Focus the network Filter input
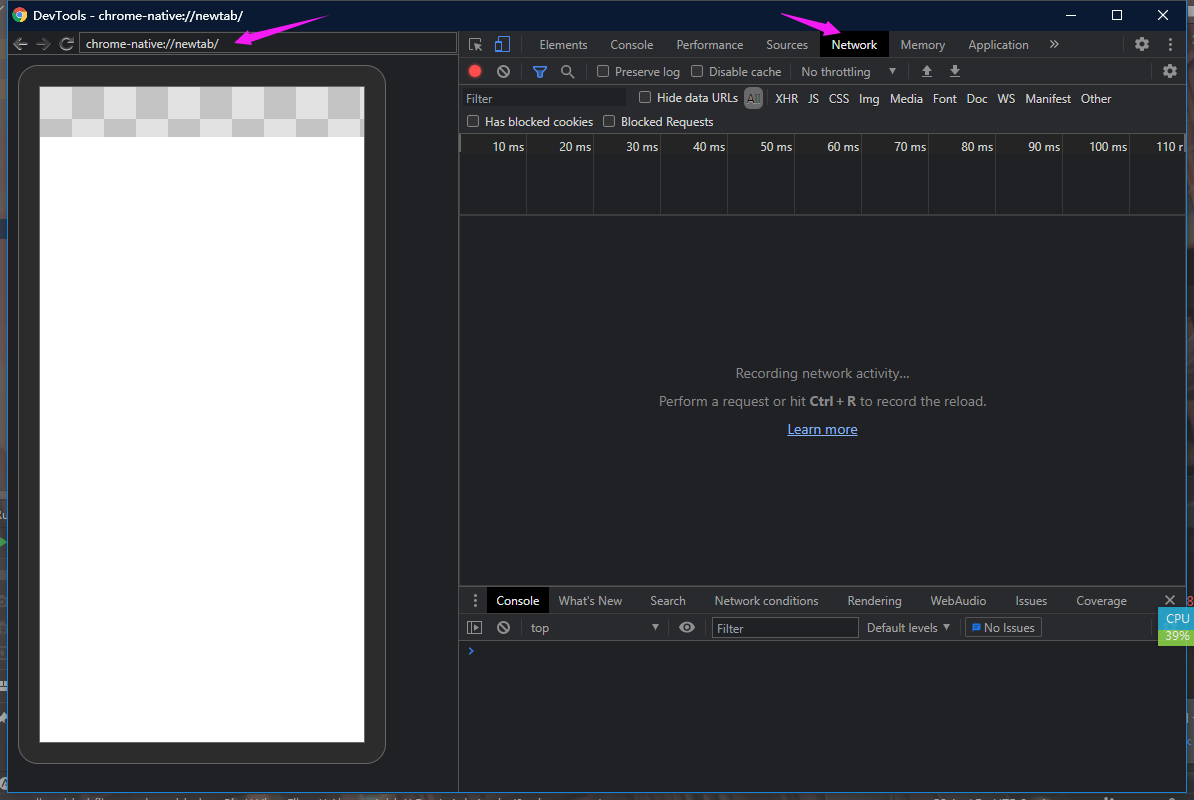Image resolution: width=1194 pixels, height=800 pixels. coord(544,98)
